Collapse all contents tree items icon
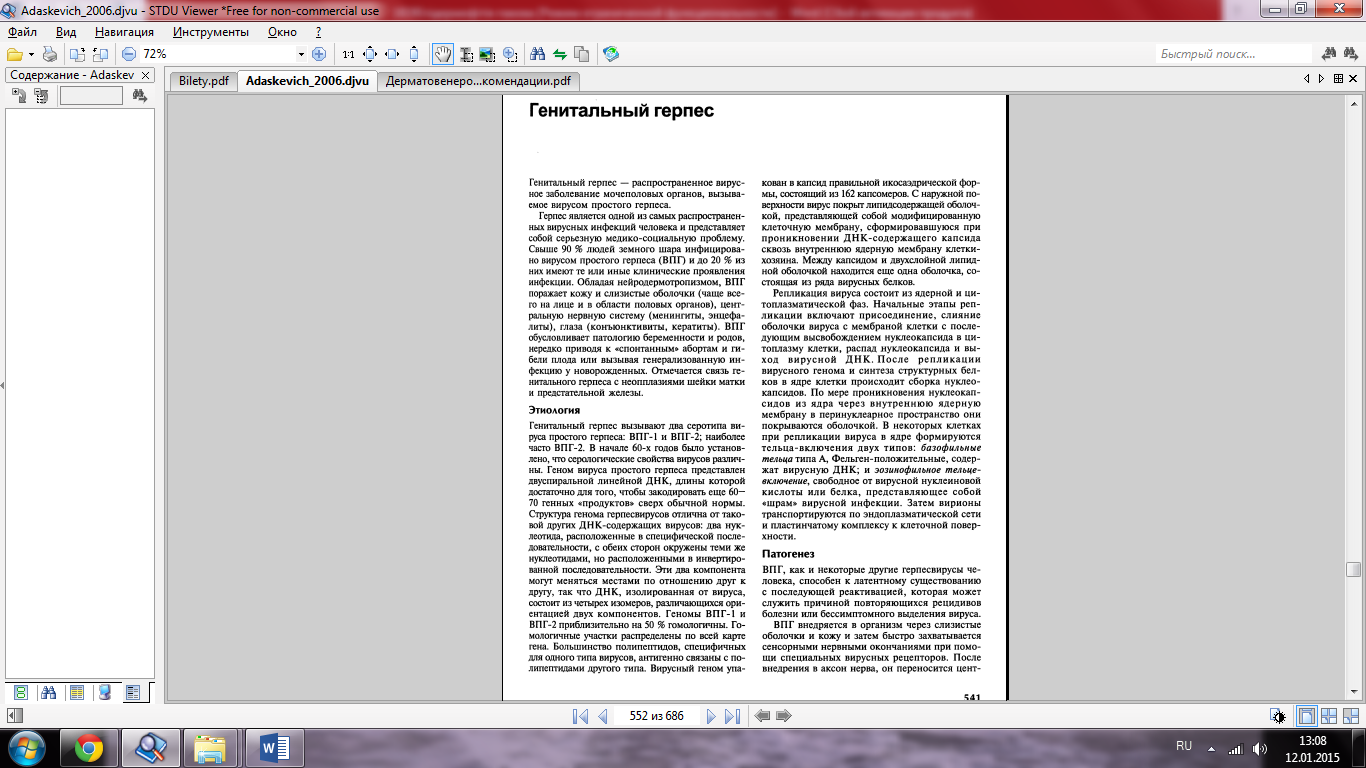This screenshot has width=1366, height=768. click(41, 96)
